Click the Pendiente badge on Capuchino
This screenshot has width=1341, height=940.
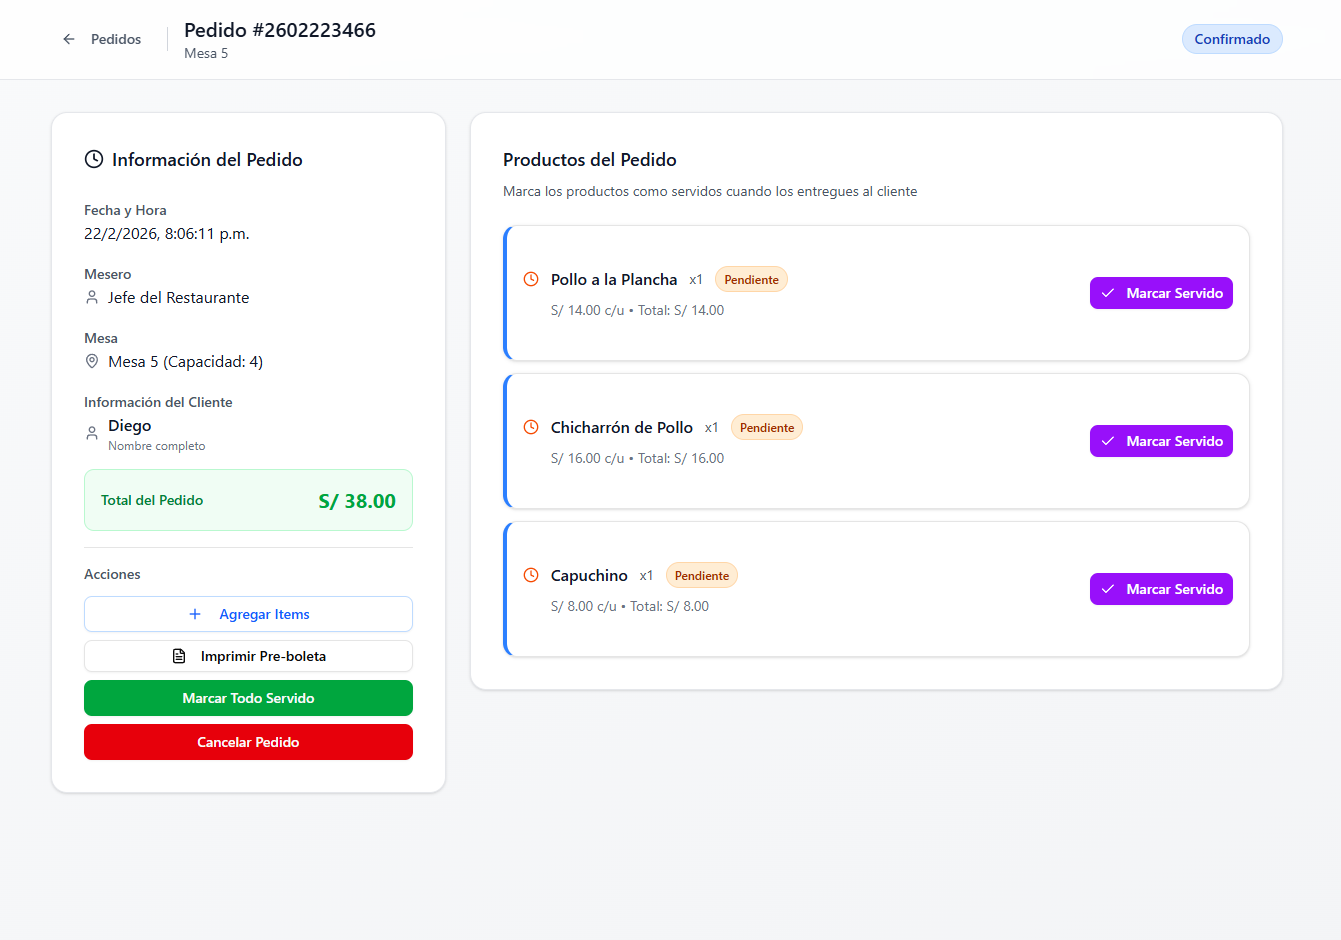coord(701,574)
